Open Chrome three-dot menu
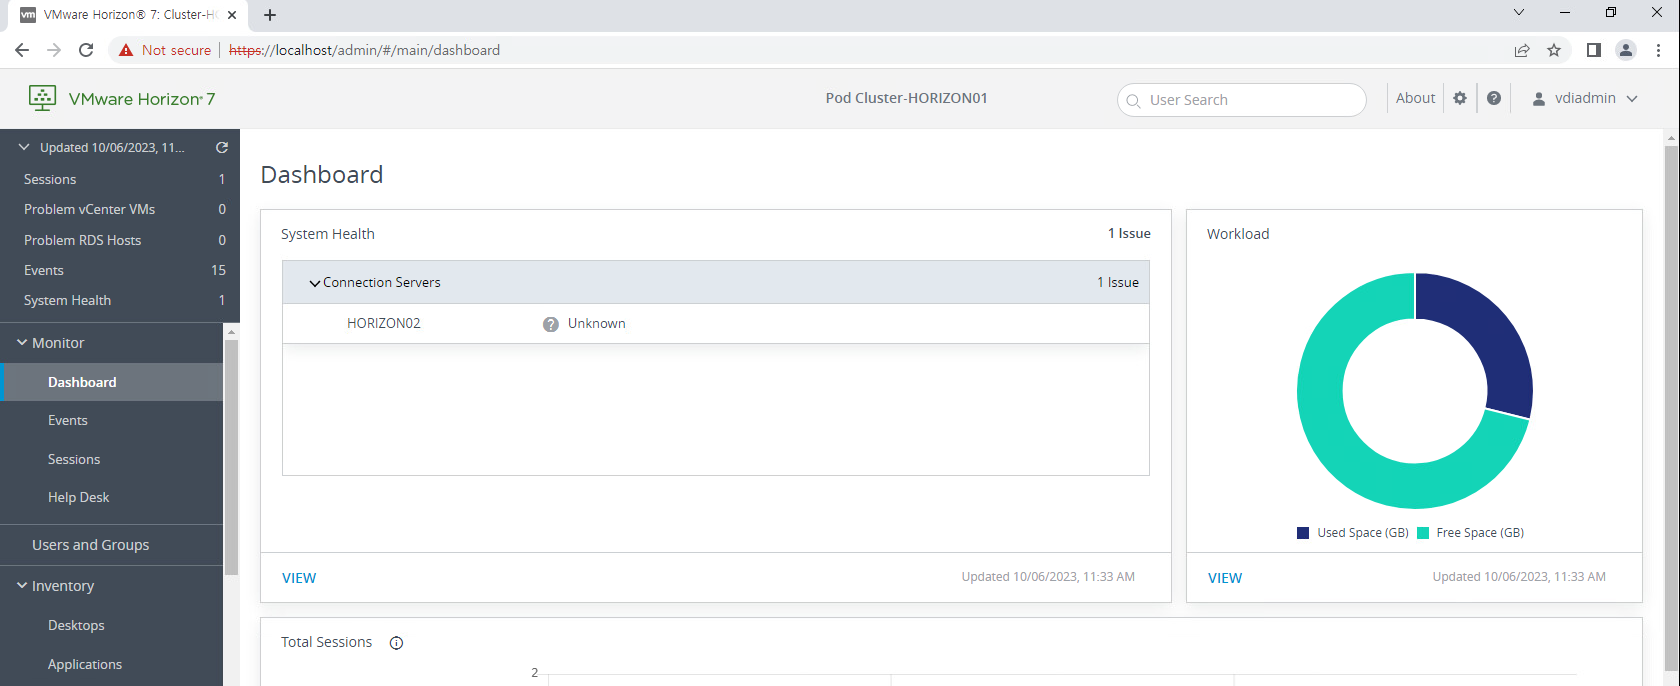Viewport: 1680px width, 686px height. pos(1658,50)
